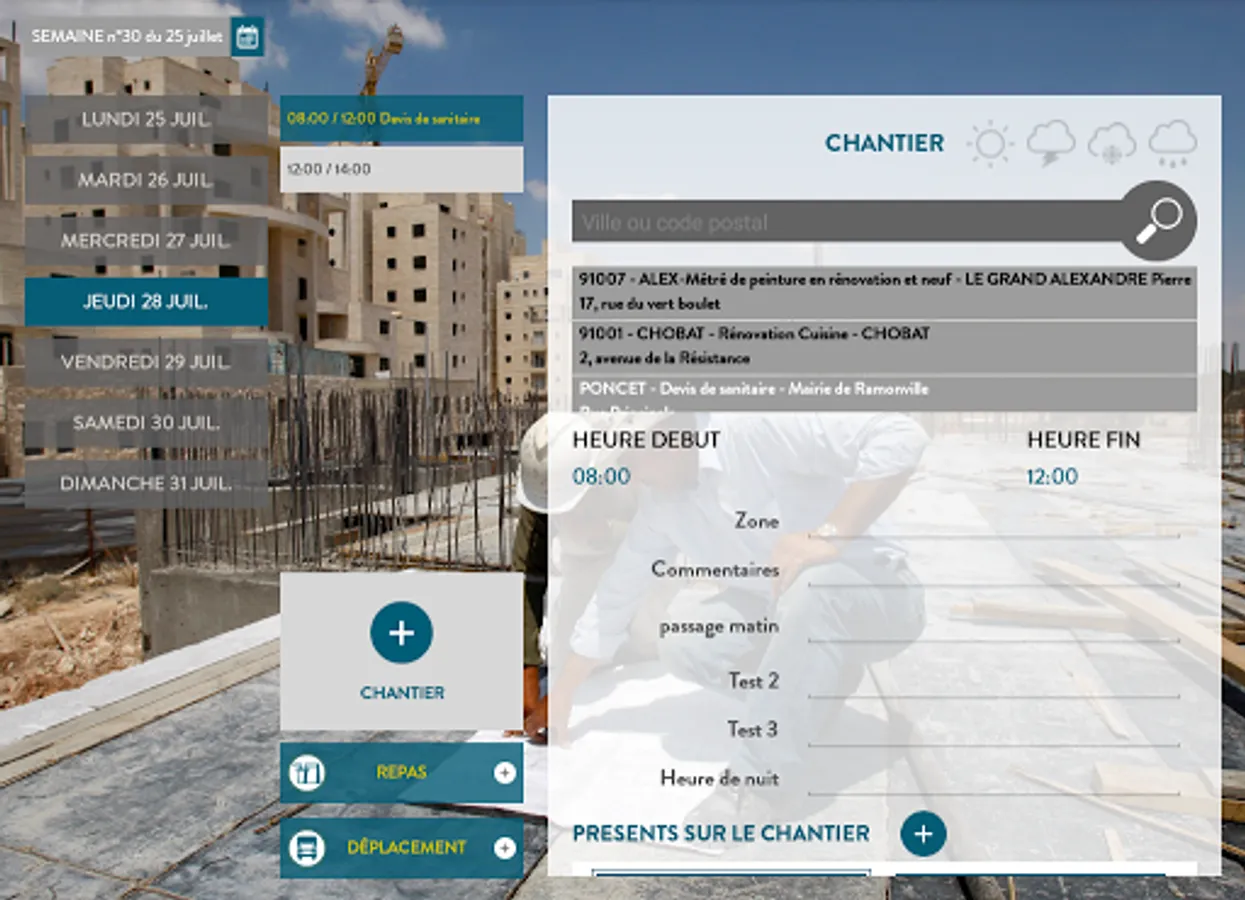Click the plus icon on the Déplacement button
Viewport: 1245px width, 900px height.
[505, 848]
